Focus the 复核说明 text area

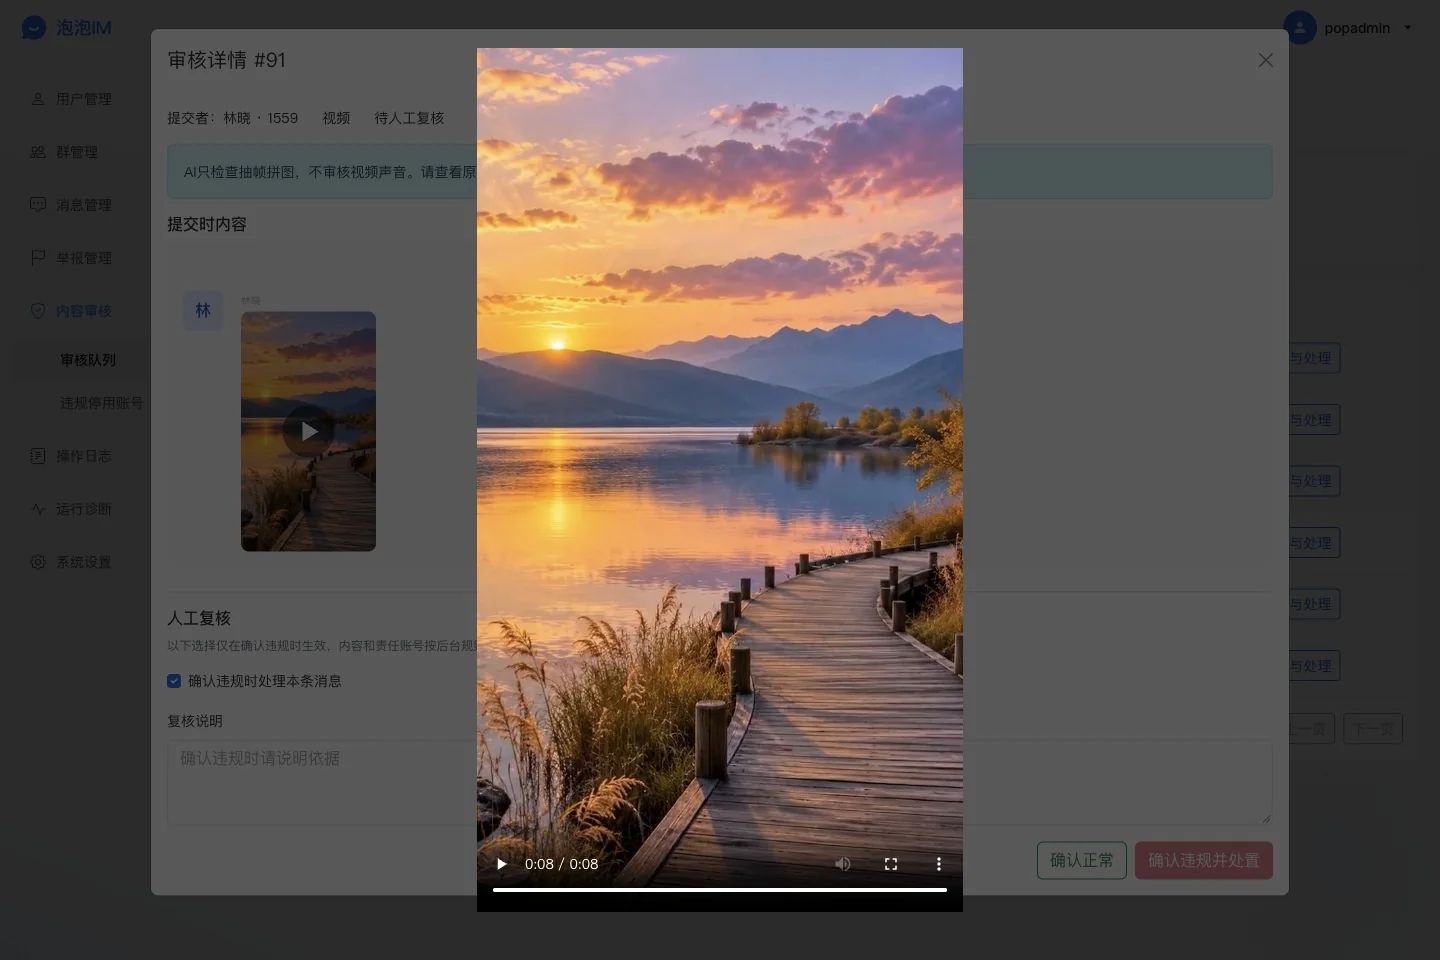click(720, 782)
